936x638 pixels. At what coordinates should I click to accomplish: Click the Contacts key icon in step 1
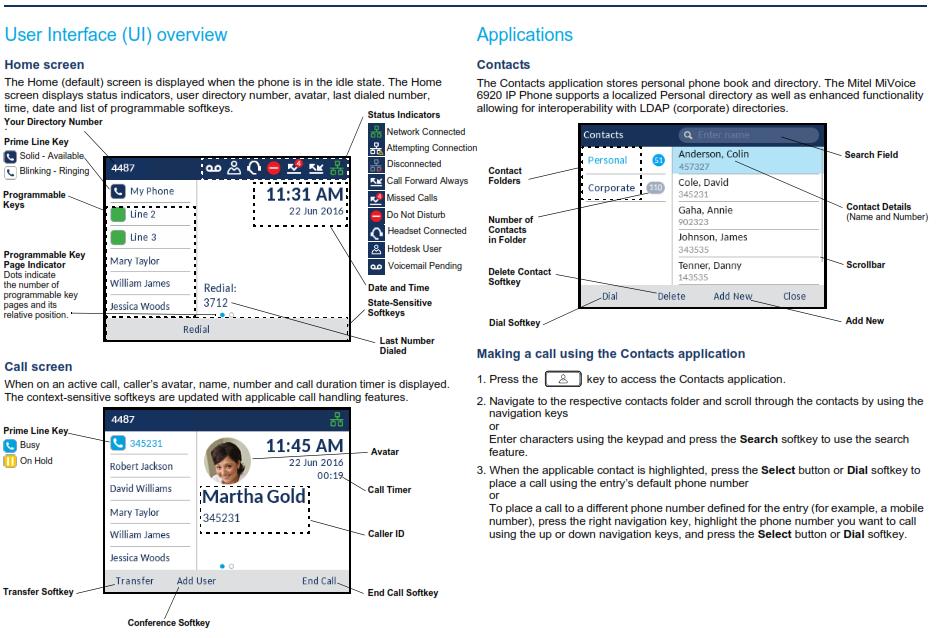[x=563, y=379]
